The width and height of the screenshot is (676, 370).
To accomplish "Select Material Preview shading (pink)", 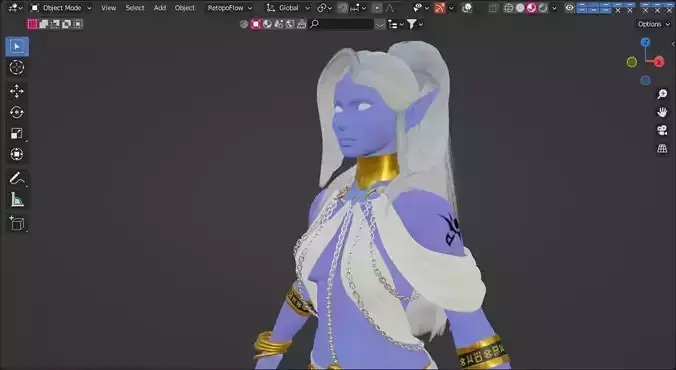I will click(x=531, y=8).
